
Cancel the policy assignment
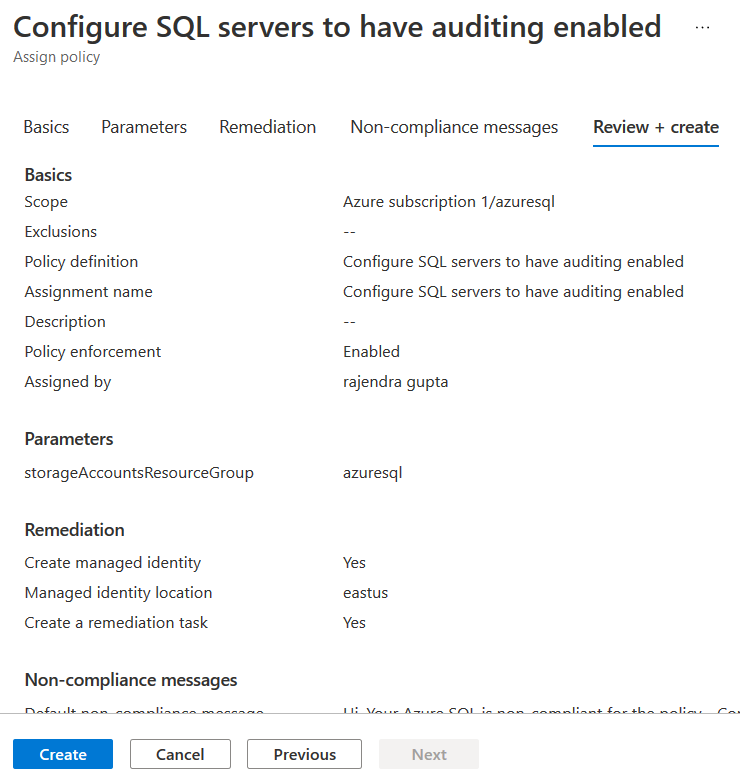click(180, 754)
